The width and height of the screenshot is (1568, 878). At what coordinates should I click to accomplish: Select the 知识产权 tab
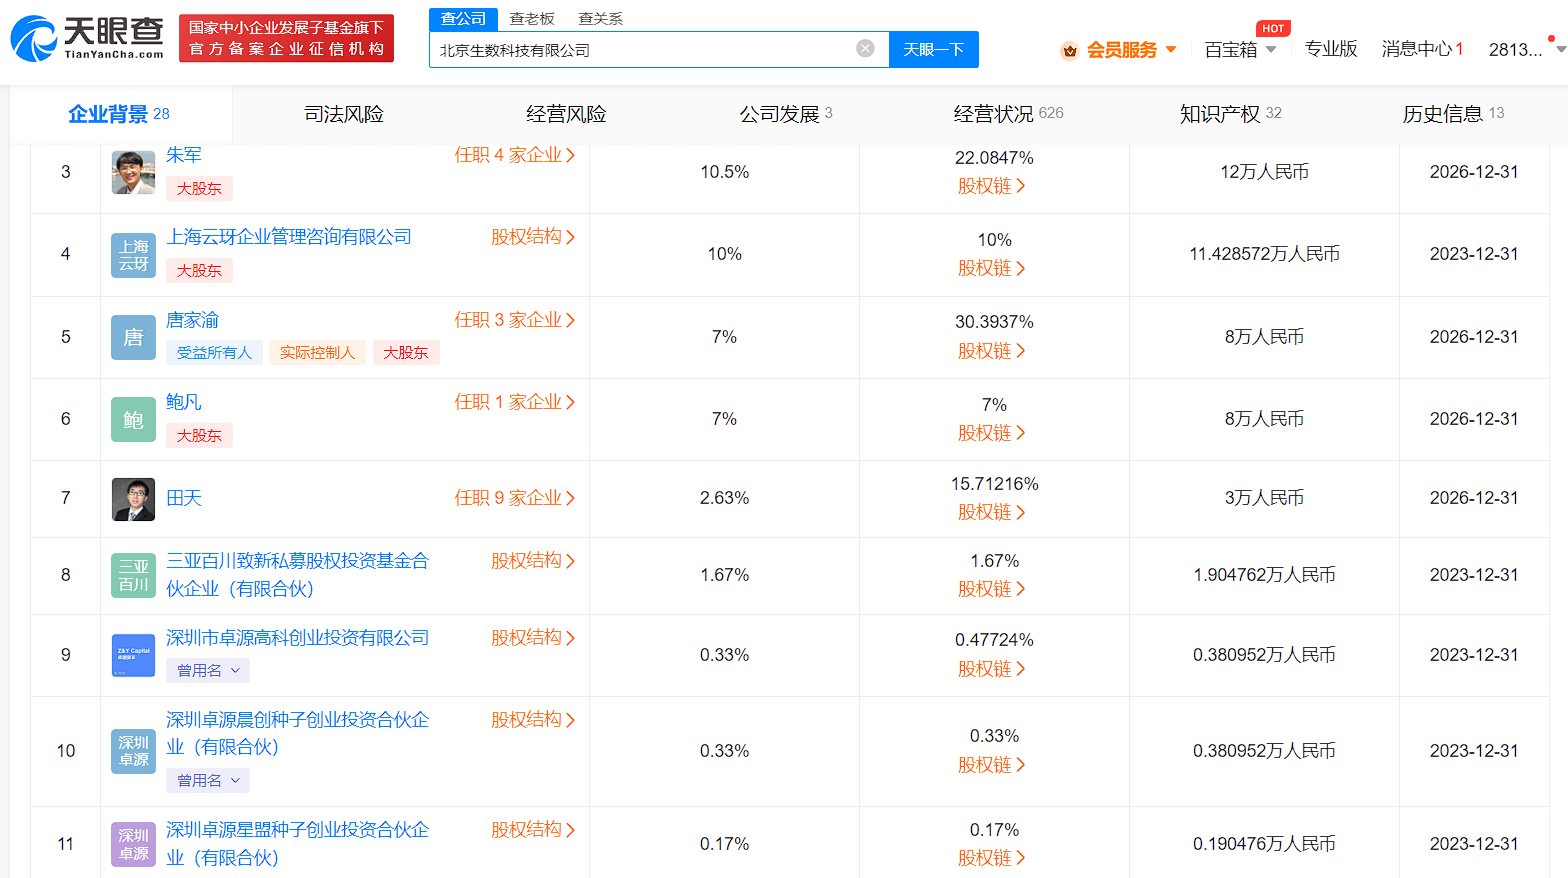click(1230, 114)
